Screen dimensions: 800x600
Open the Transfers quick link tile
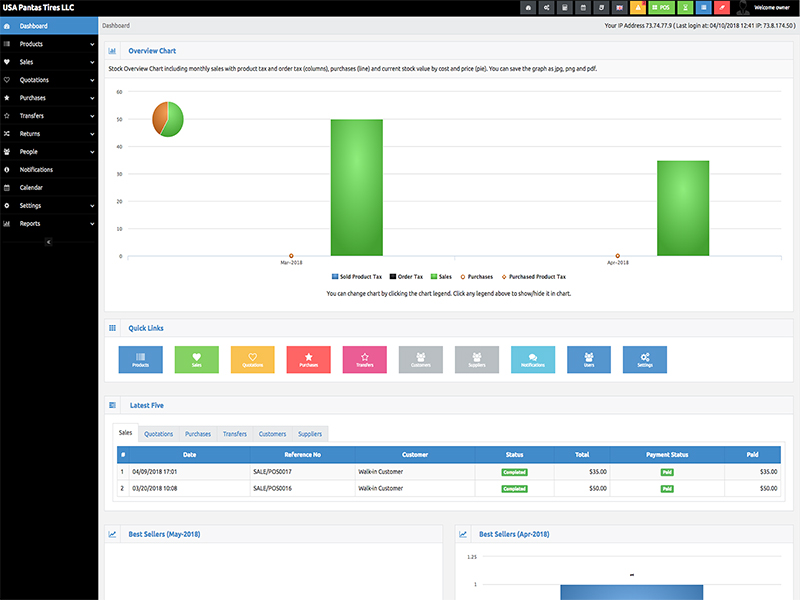364,360
